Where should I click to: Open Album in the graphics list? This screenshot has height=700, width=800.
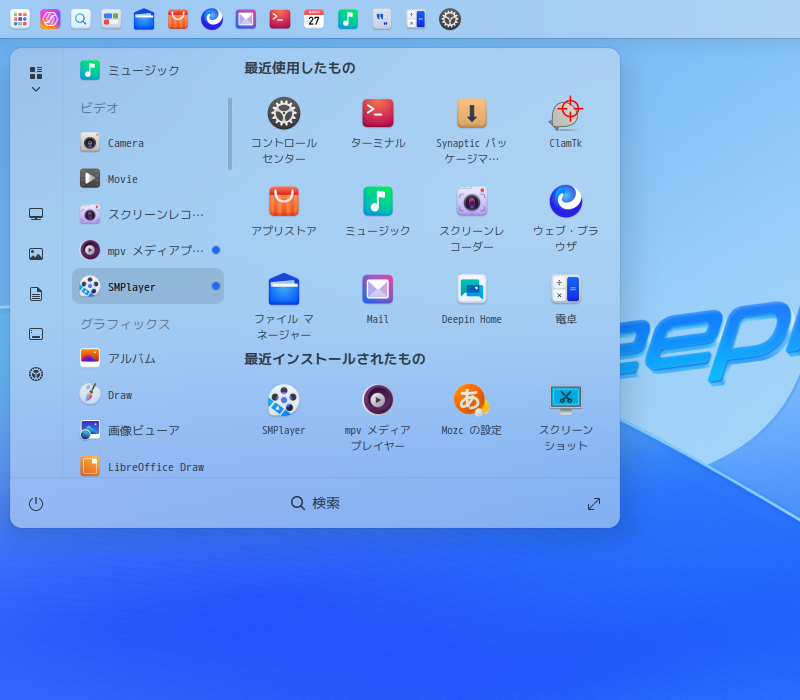click(148, 358)
